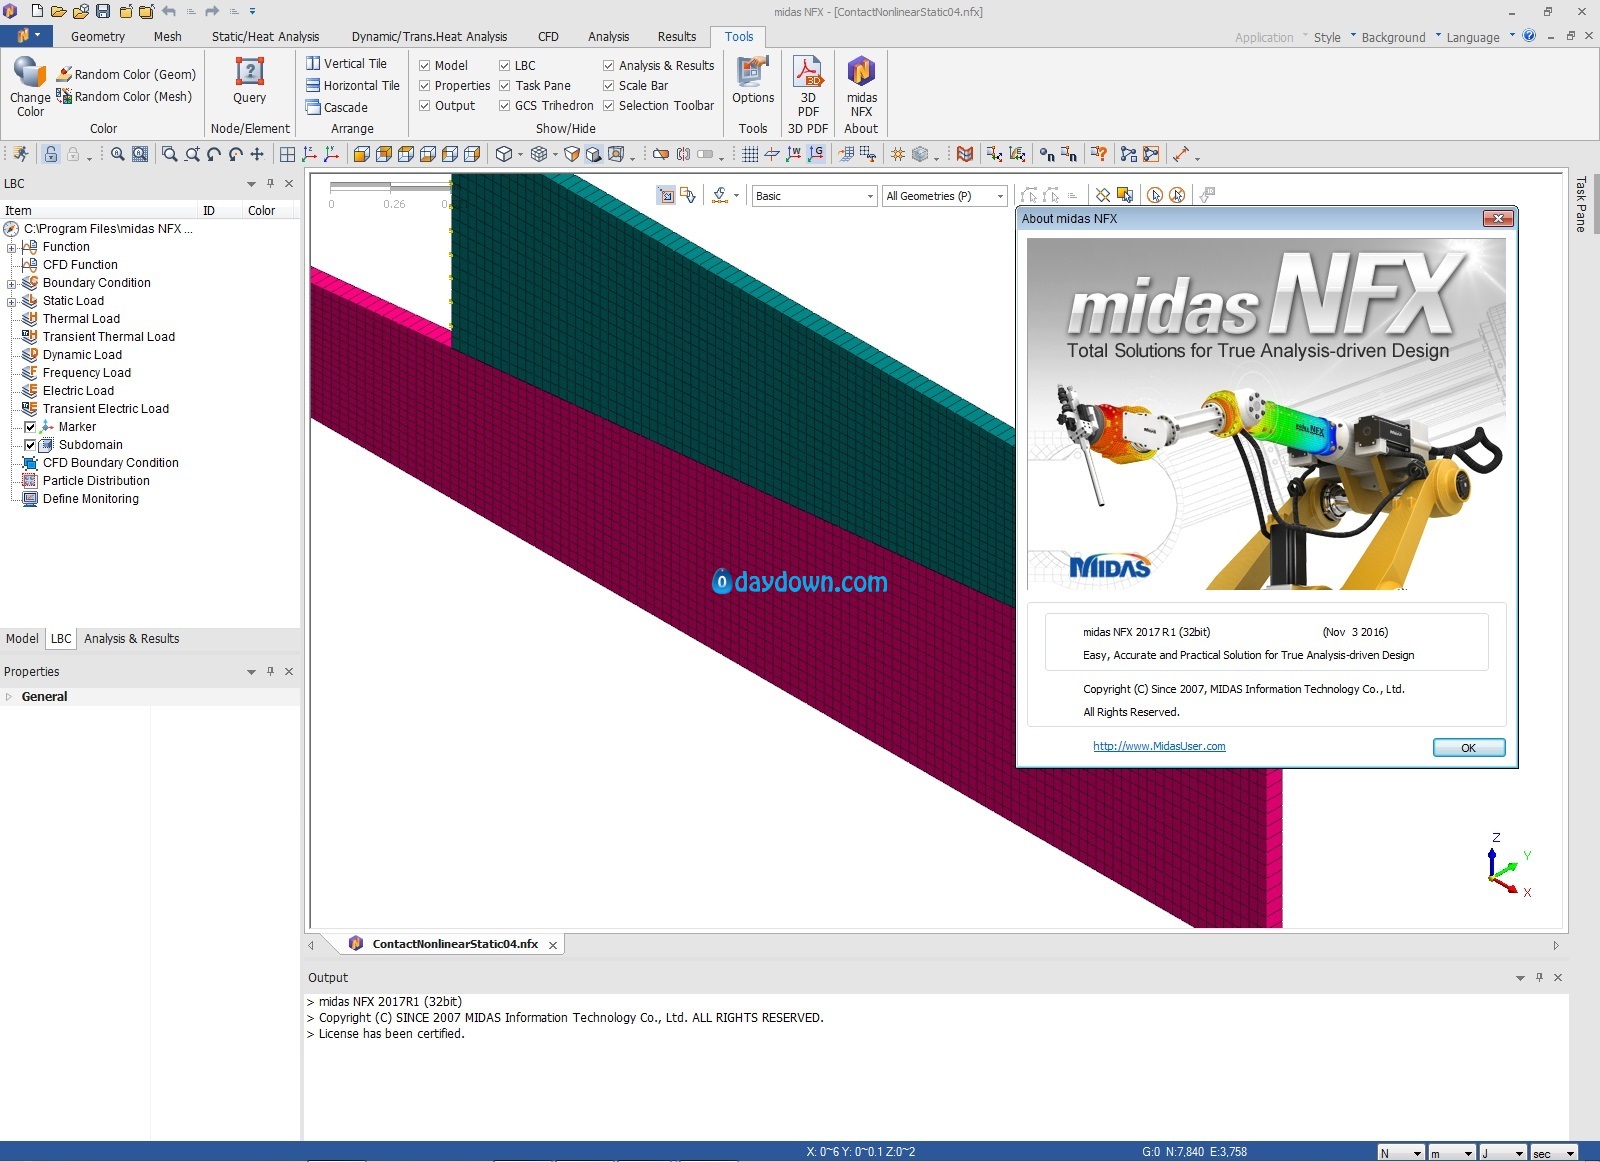The width and height of the screenshot is (1600, 1162).
Task: Open the Language menu dropdown
Action: click(x=1480, y=37)
